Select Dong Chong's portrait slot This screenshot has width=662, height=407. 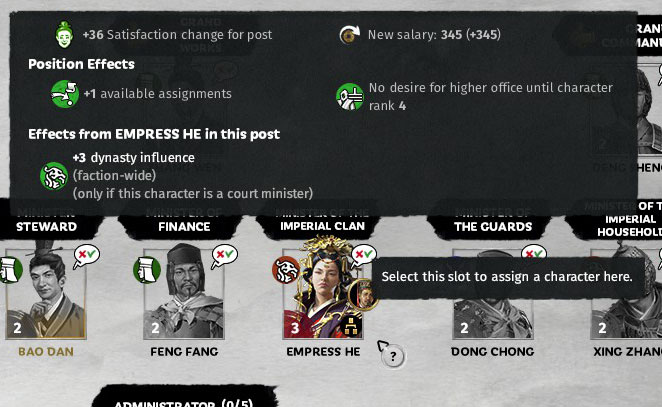pos(493,293)
